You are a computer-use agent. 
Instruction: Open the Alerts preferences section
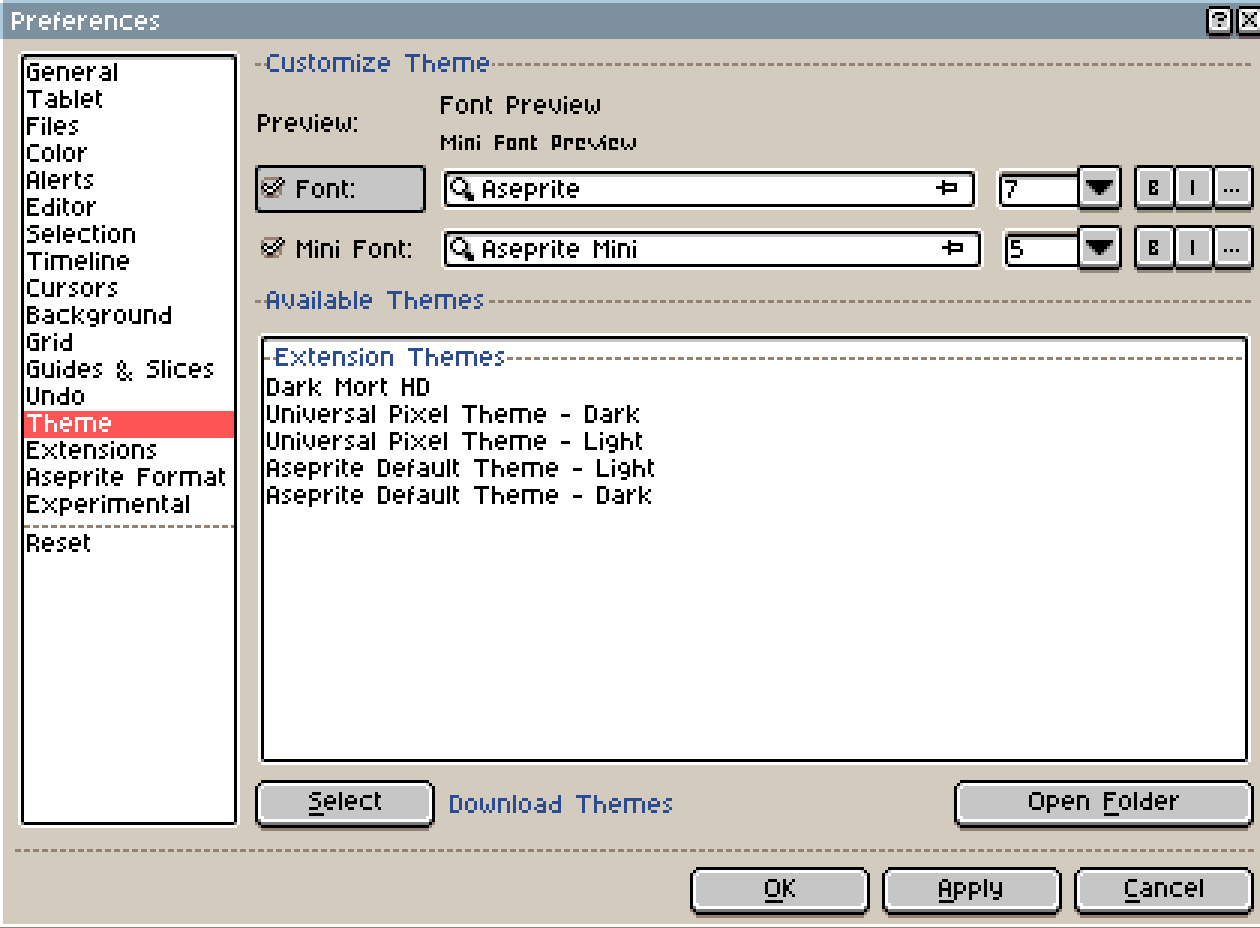tap(129, 180)
